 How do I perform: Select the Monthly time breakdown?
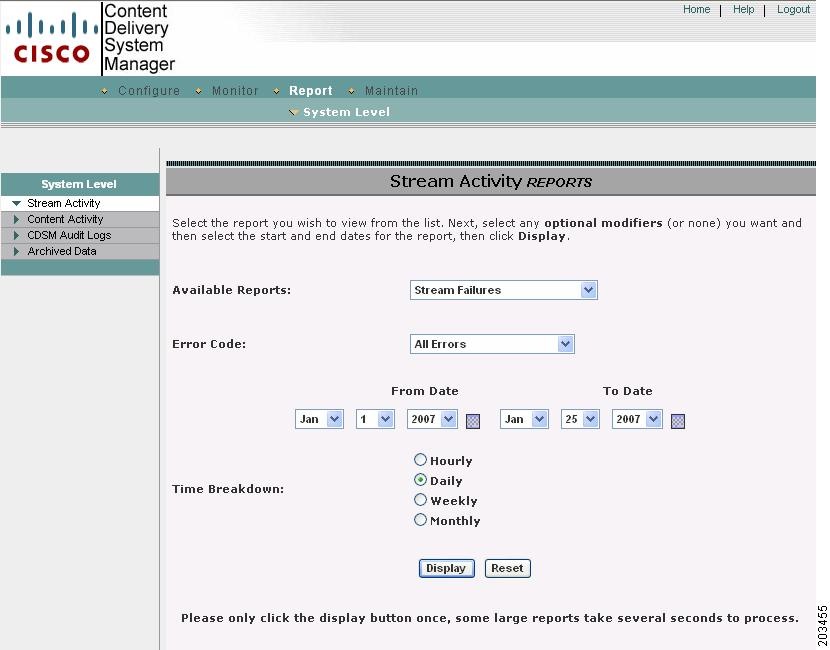(x=420, y=520)
